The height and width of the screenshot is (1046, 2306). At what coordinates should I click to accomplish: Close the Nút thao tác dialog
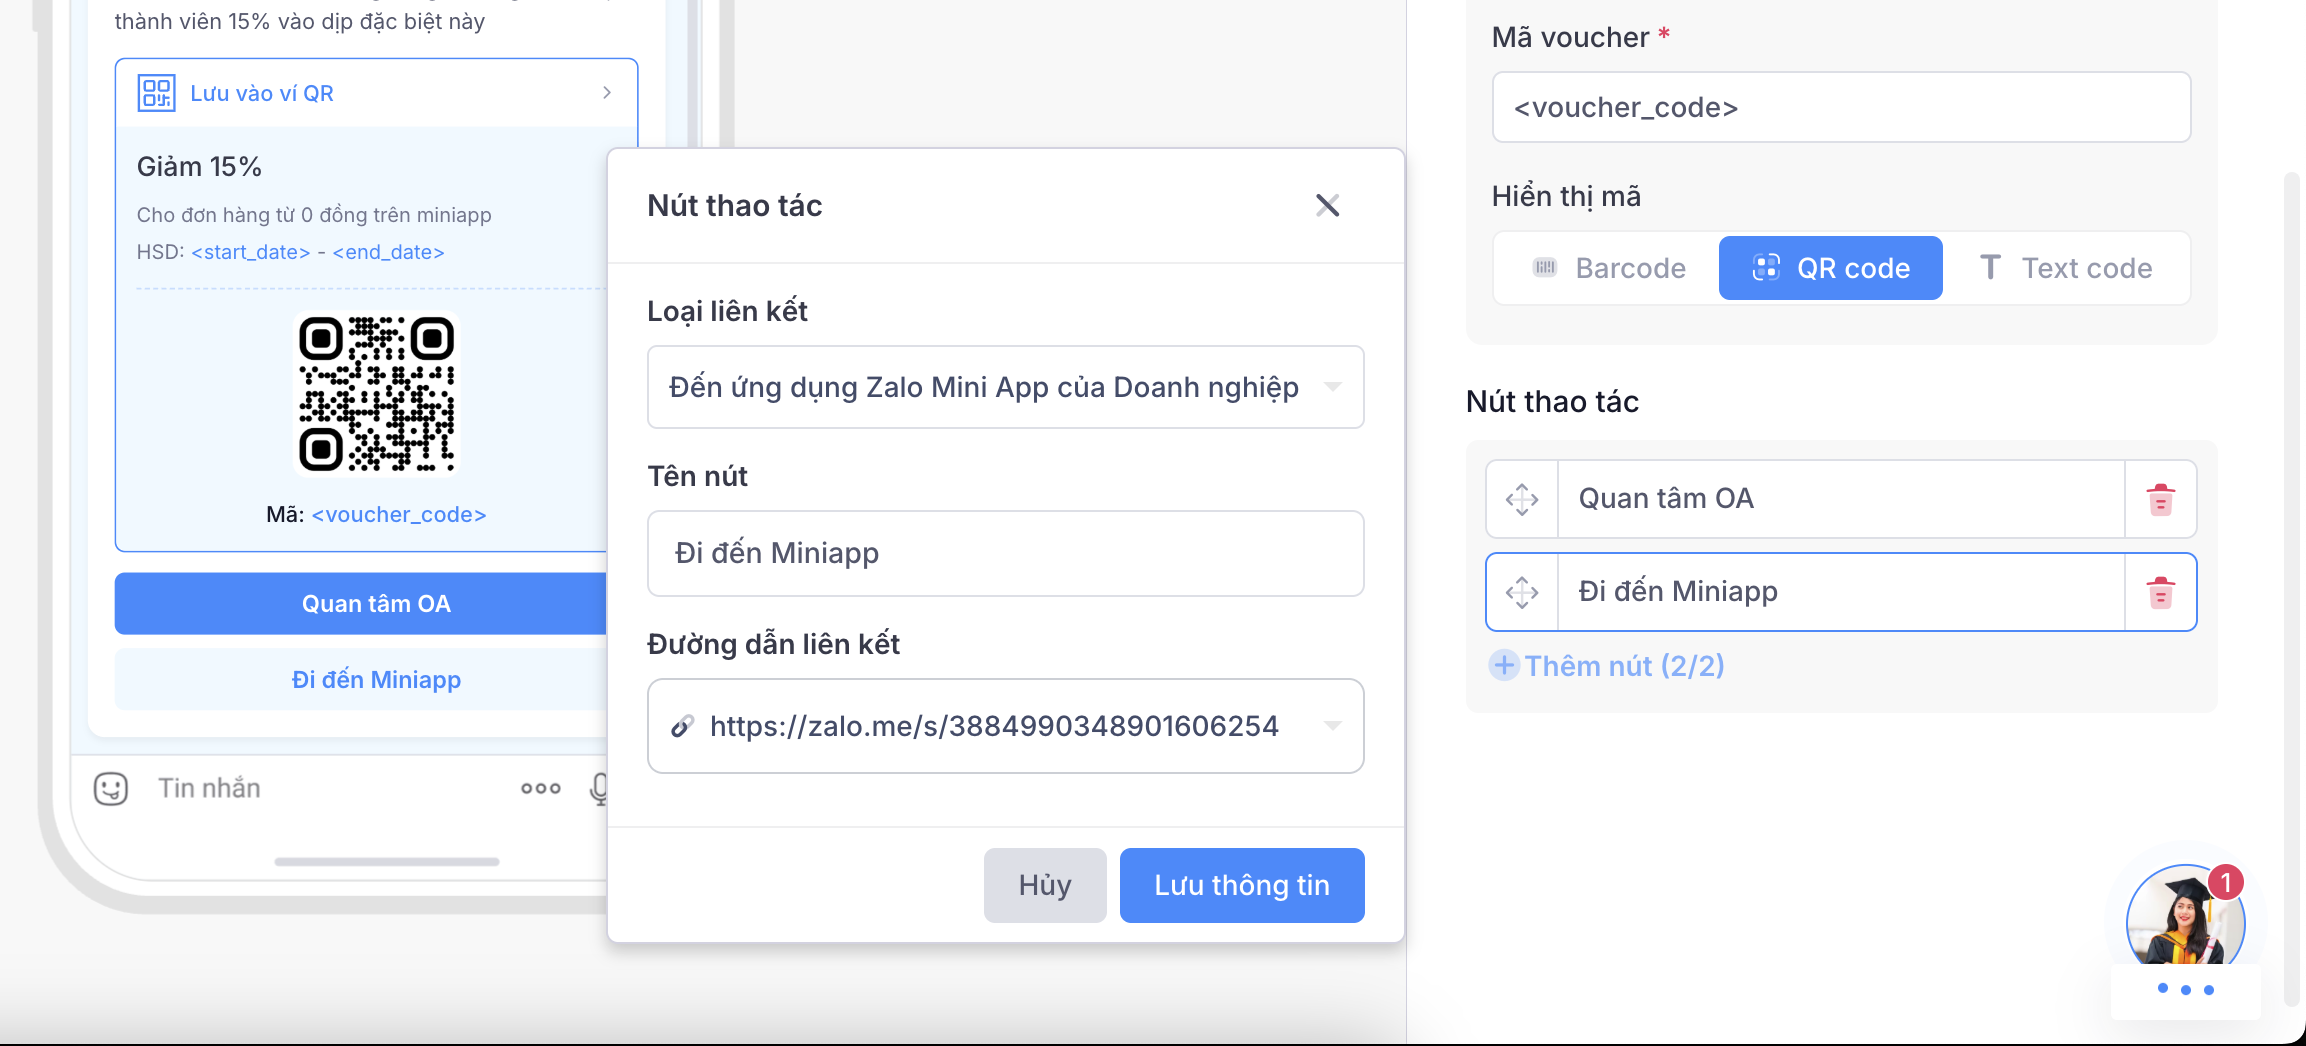pyautogui.click(x=1327, y=206)
